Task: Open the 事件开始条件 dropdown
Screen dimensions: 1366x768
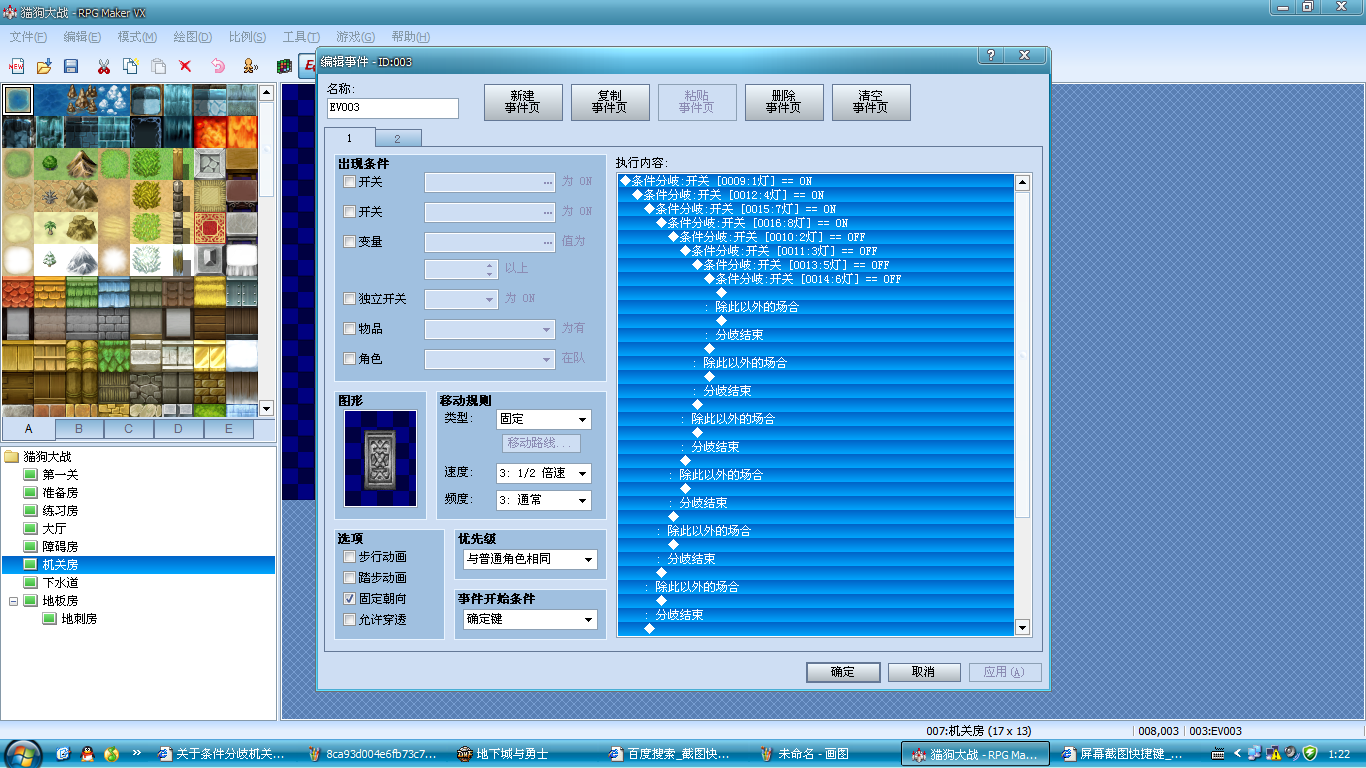Action: pyautogui.click(x=530, y=619)
